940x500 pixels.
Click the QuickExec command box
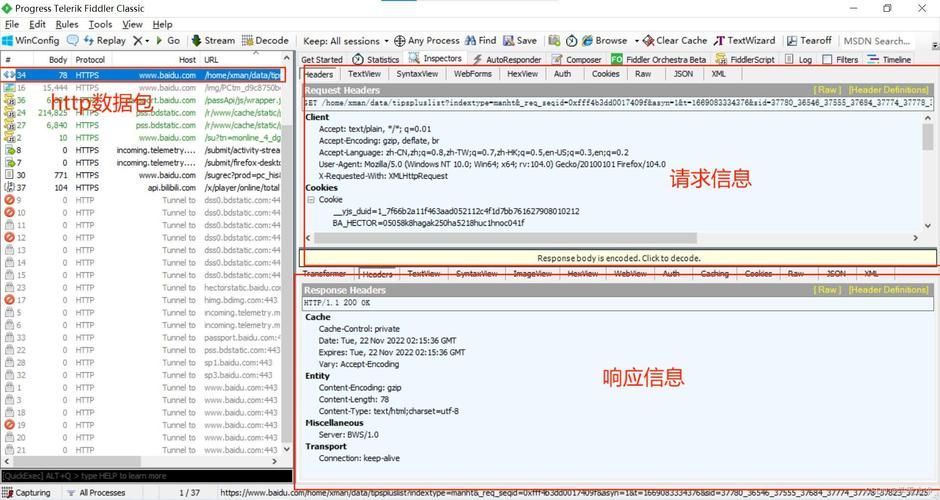pos(146,476)
